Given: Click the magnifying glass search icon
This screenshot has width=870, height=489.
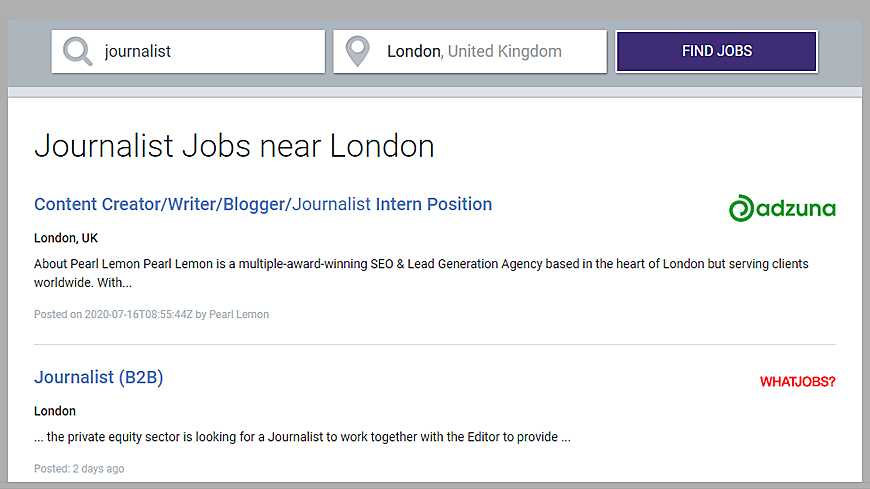Looking at the screenshot, I should click(x=77, y=51).
